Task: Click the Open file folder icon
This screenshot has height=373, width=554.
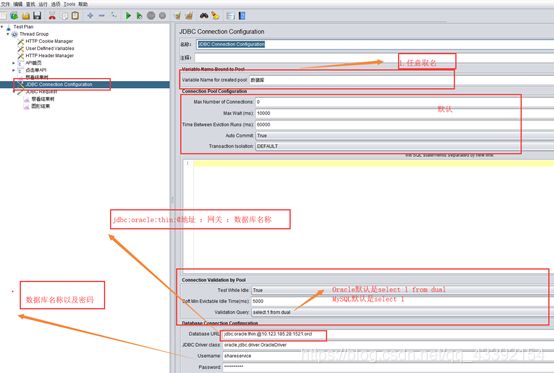Action: tap(26, 16)
